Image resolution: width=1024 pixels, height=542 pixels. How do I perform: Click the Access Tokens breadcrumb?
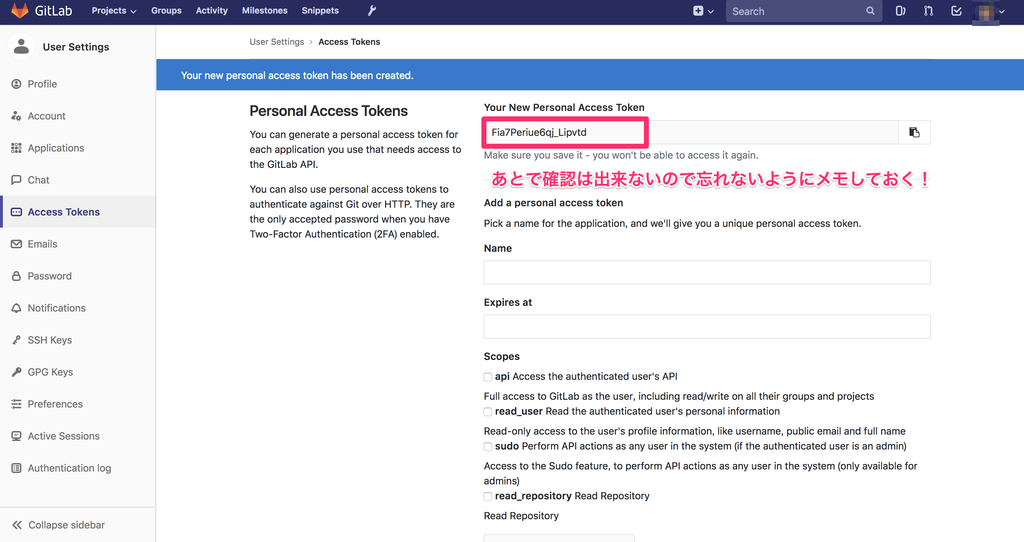(x=349, y=42)
